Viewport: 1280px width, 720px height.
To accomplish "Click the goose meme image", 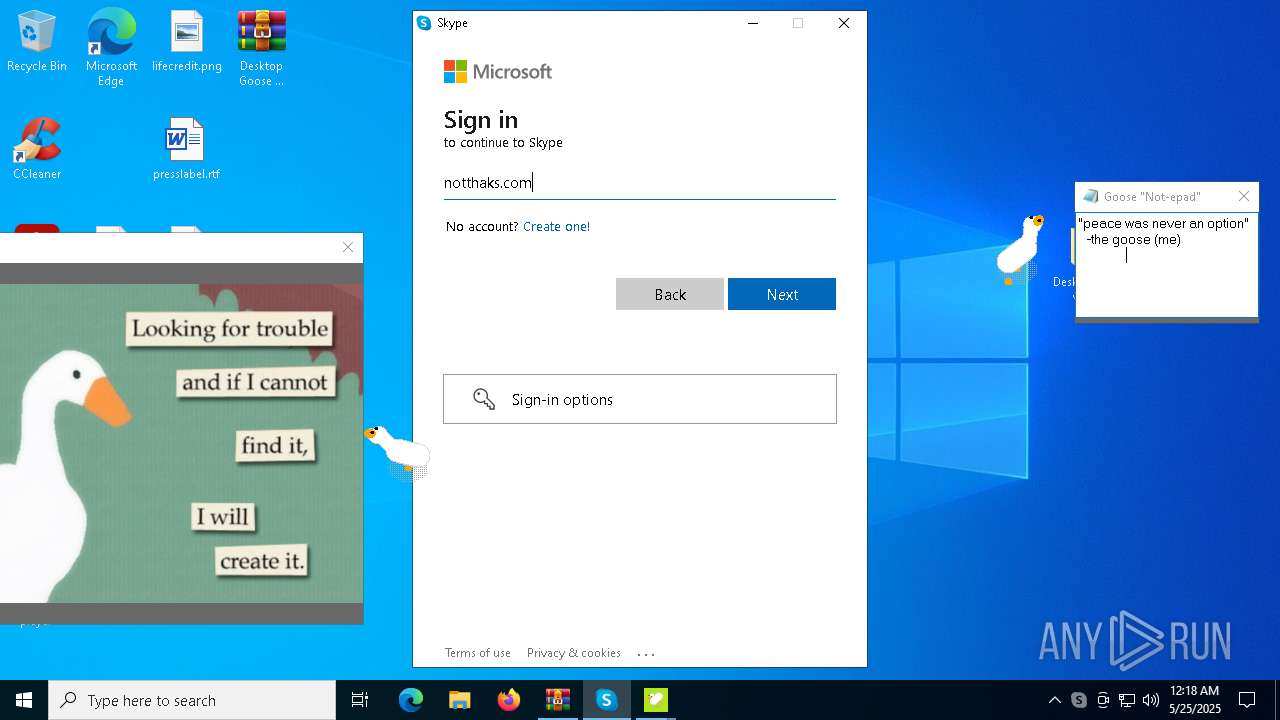I will click(x=181, y=443).
